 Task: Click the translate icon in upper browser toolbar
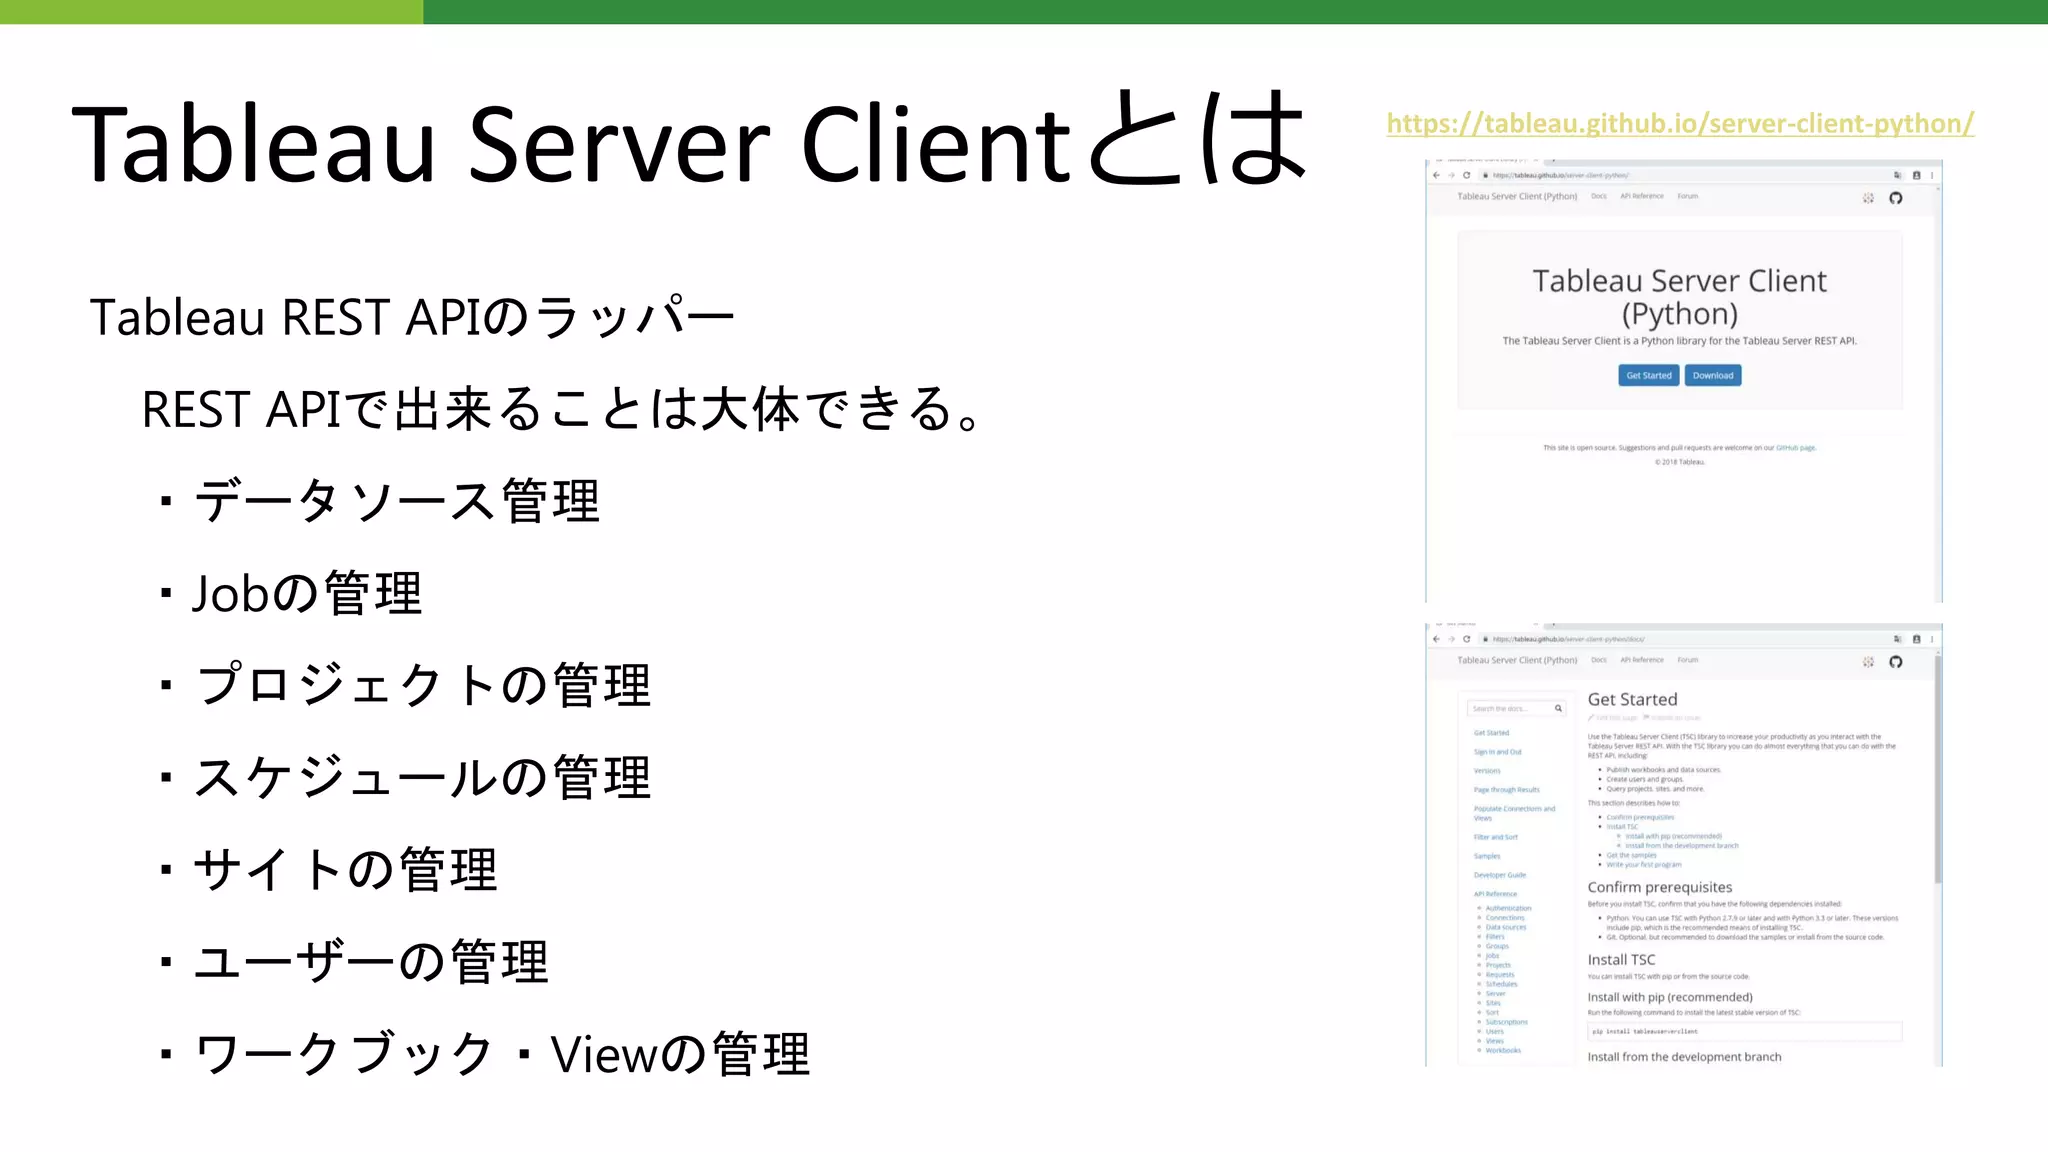click(1898, 175)
